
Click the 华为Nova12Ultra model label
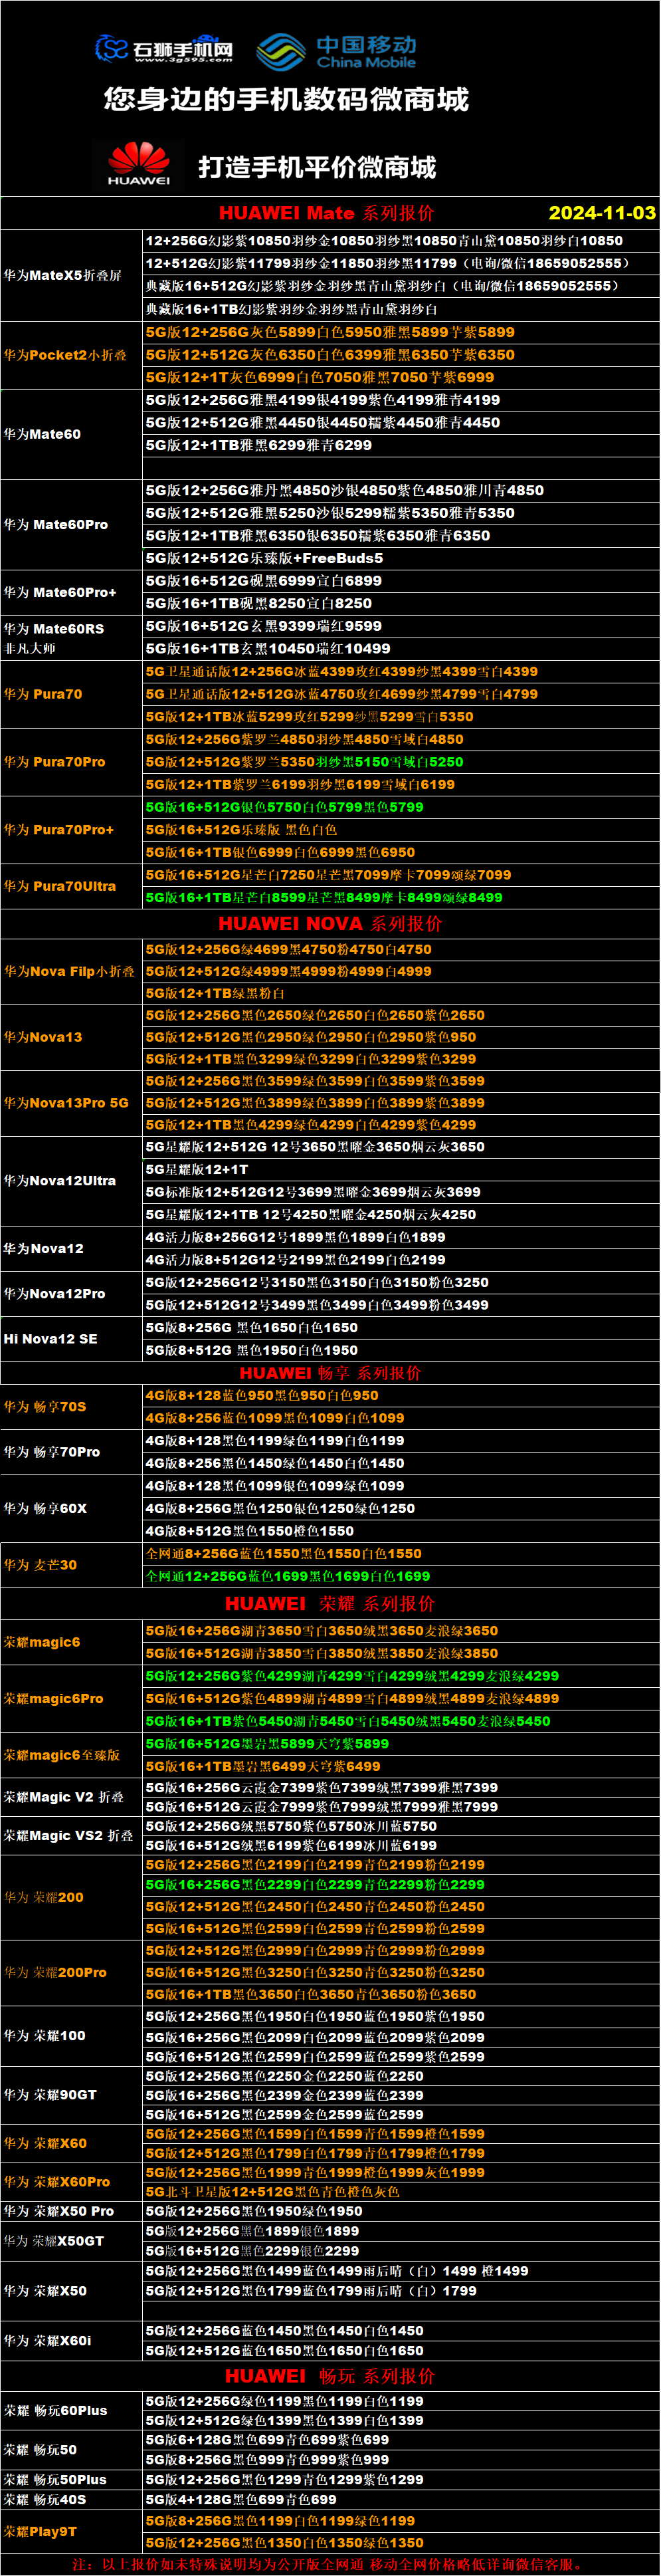tap(60, 1181)
